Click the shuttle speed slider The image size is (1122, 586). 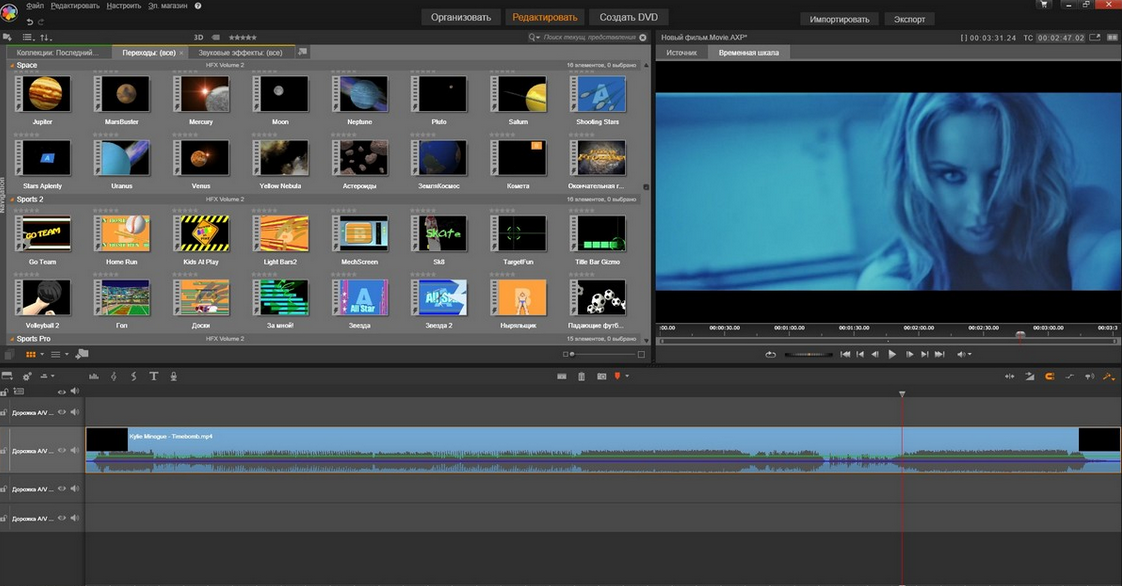click(809, 354)
